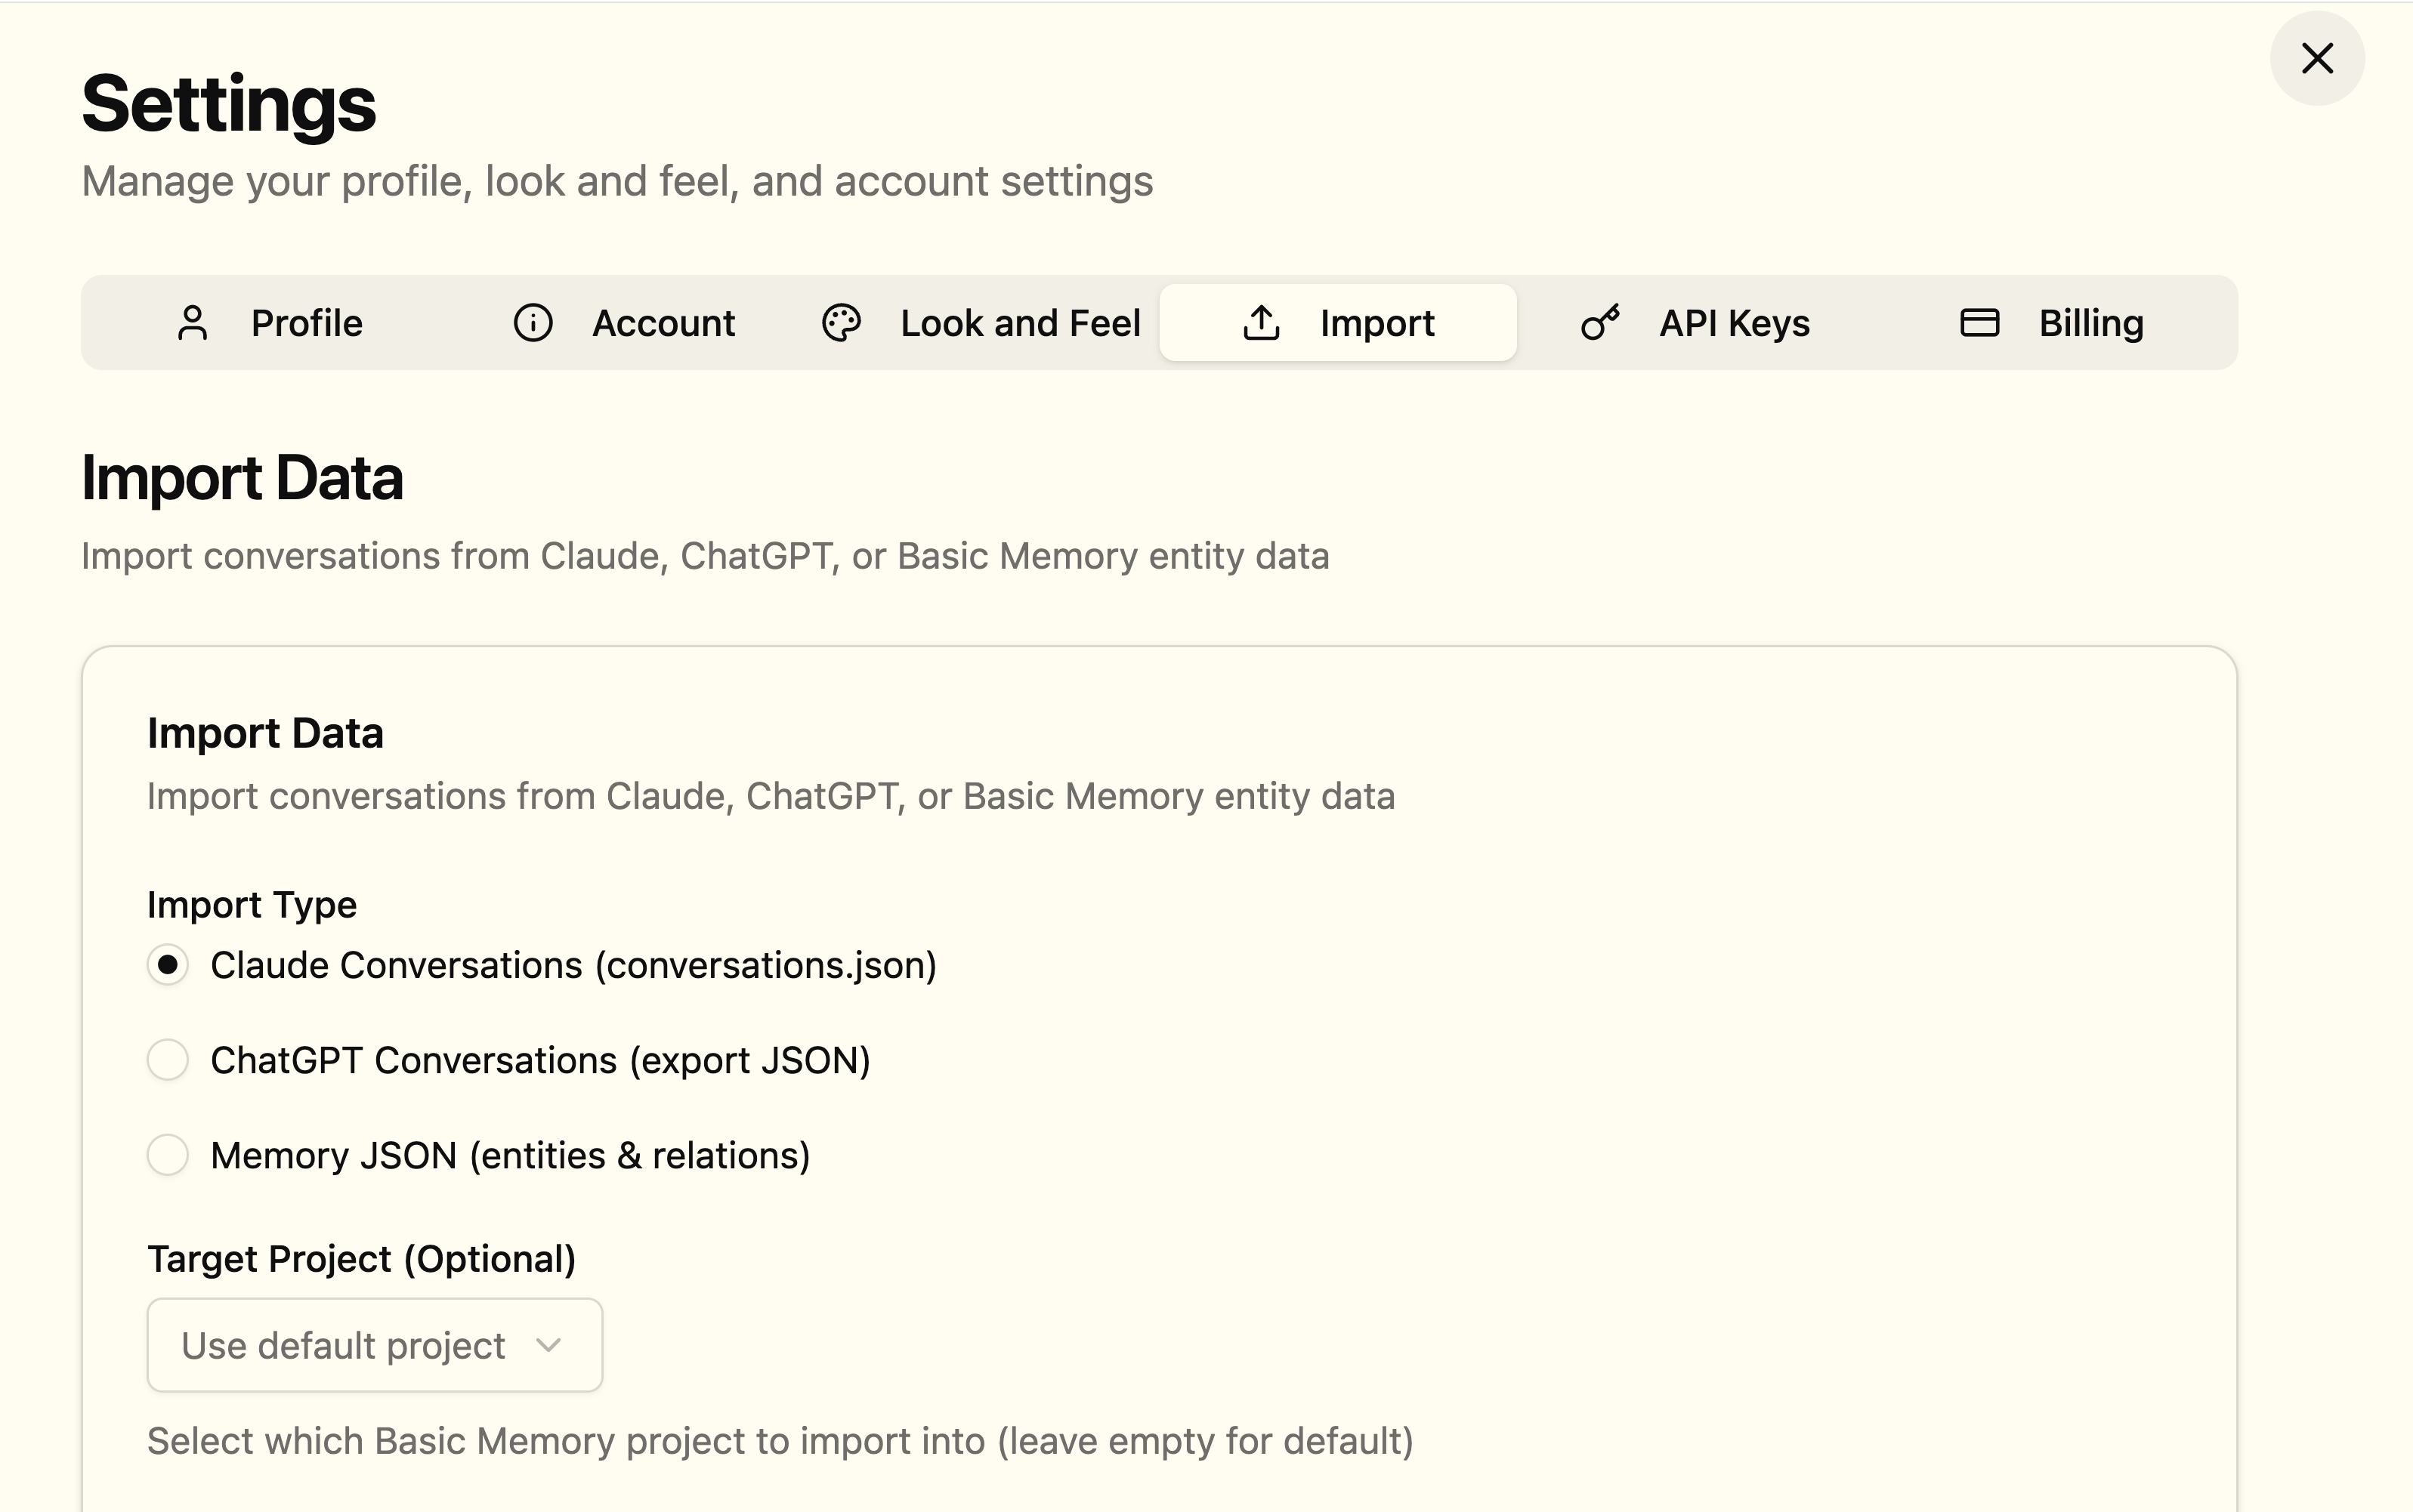The height and width of the screenshot is (1512, 2413).
Task: Switch to the Profile tab
Action: (306, 323)
